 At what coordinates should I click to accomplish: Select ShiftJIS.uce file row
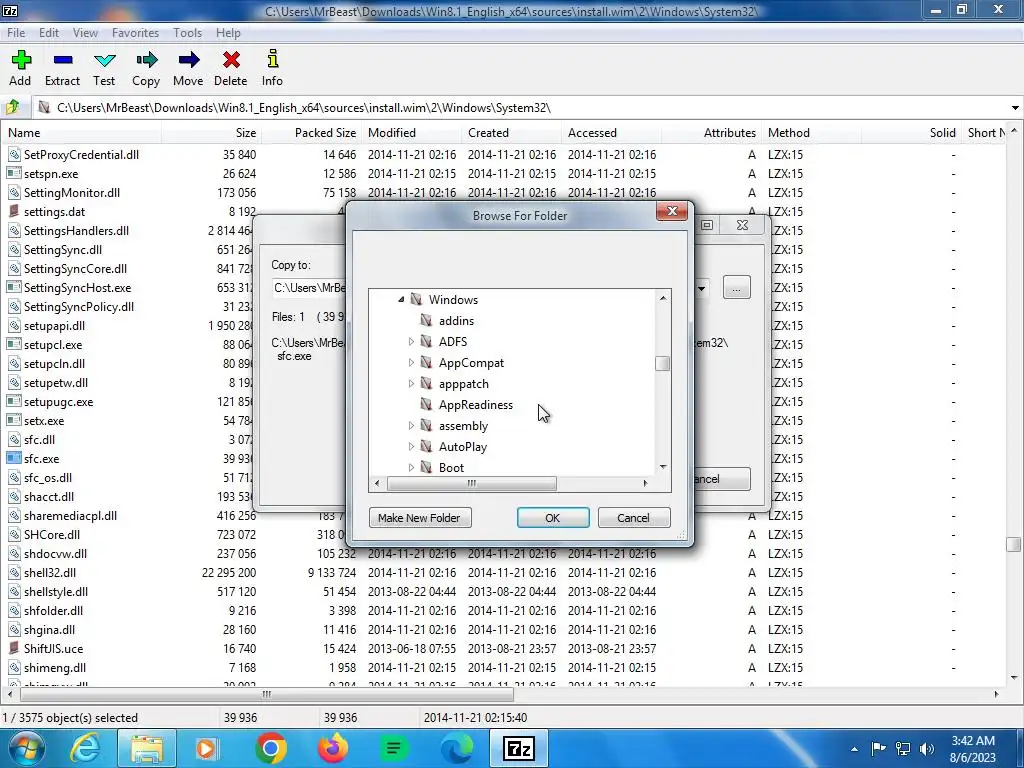(x=54, y=648)
